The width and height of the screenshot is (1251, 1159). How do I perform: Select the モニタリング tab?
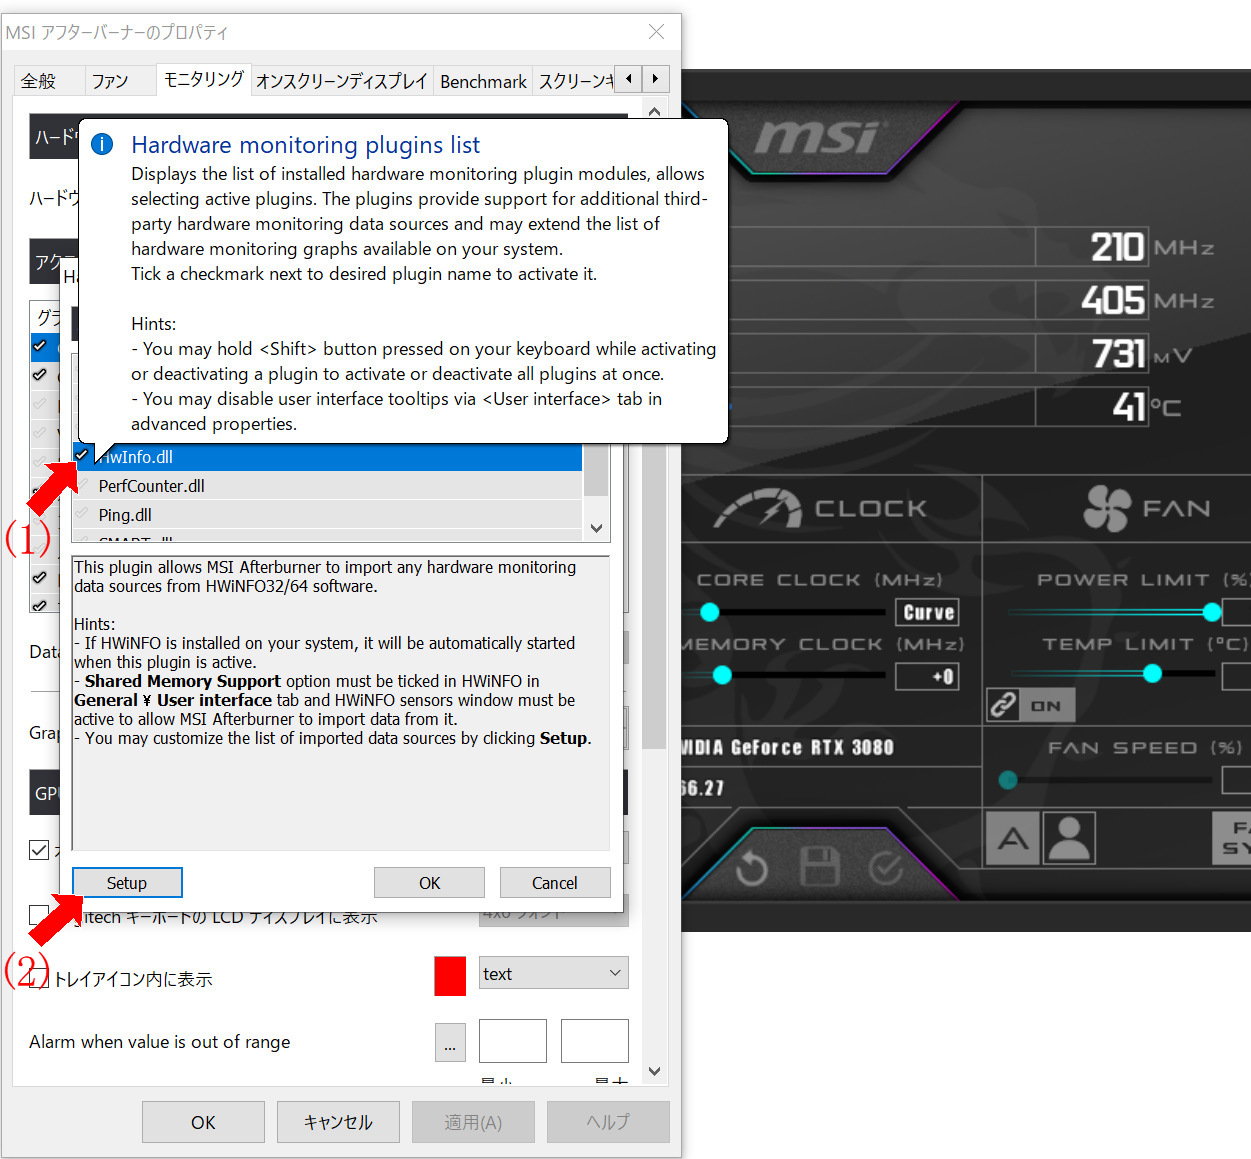click(203, 79)
